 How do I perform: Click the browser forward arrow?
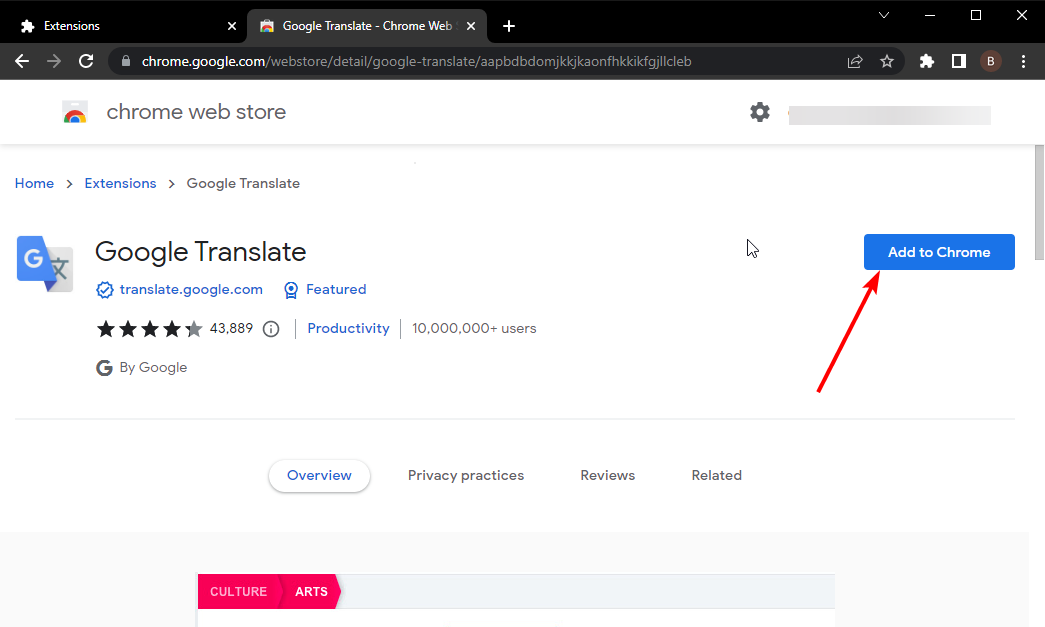point(54,61)
